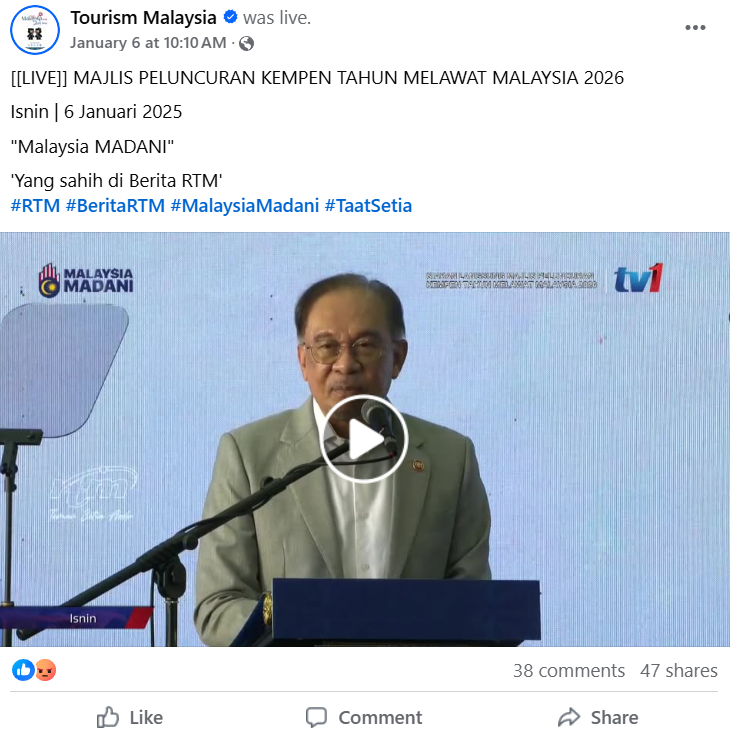This screenshot has width=730, height=730.
Task: Click the public globe privacy icon
Action: pos(246,43)
